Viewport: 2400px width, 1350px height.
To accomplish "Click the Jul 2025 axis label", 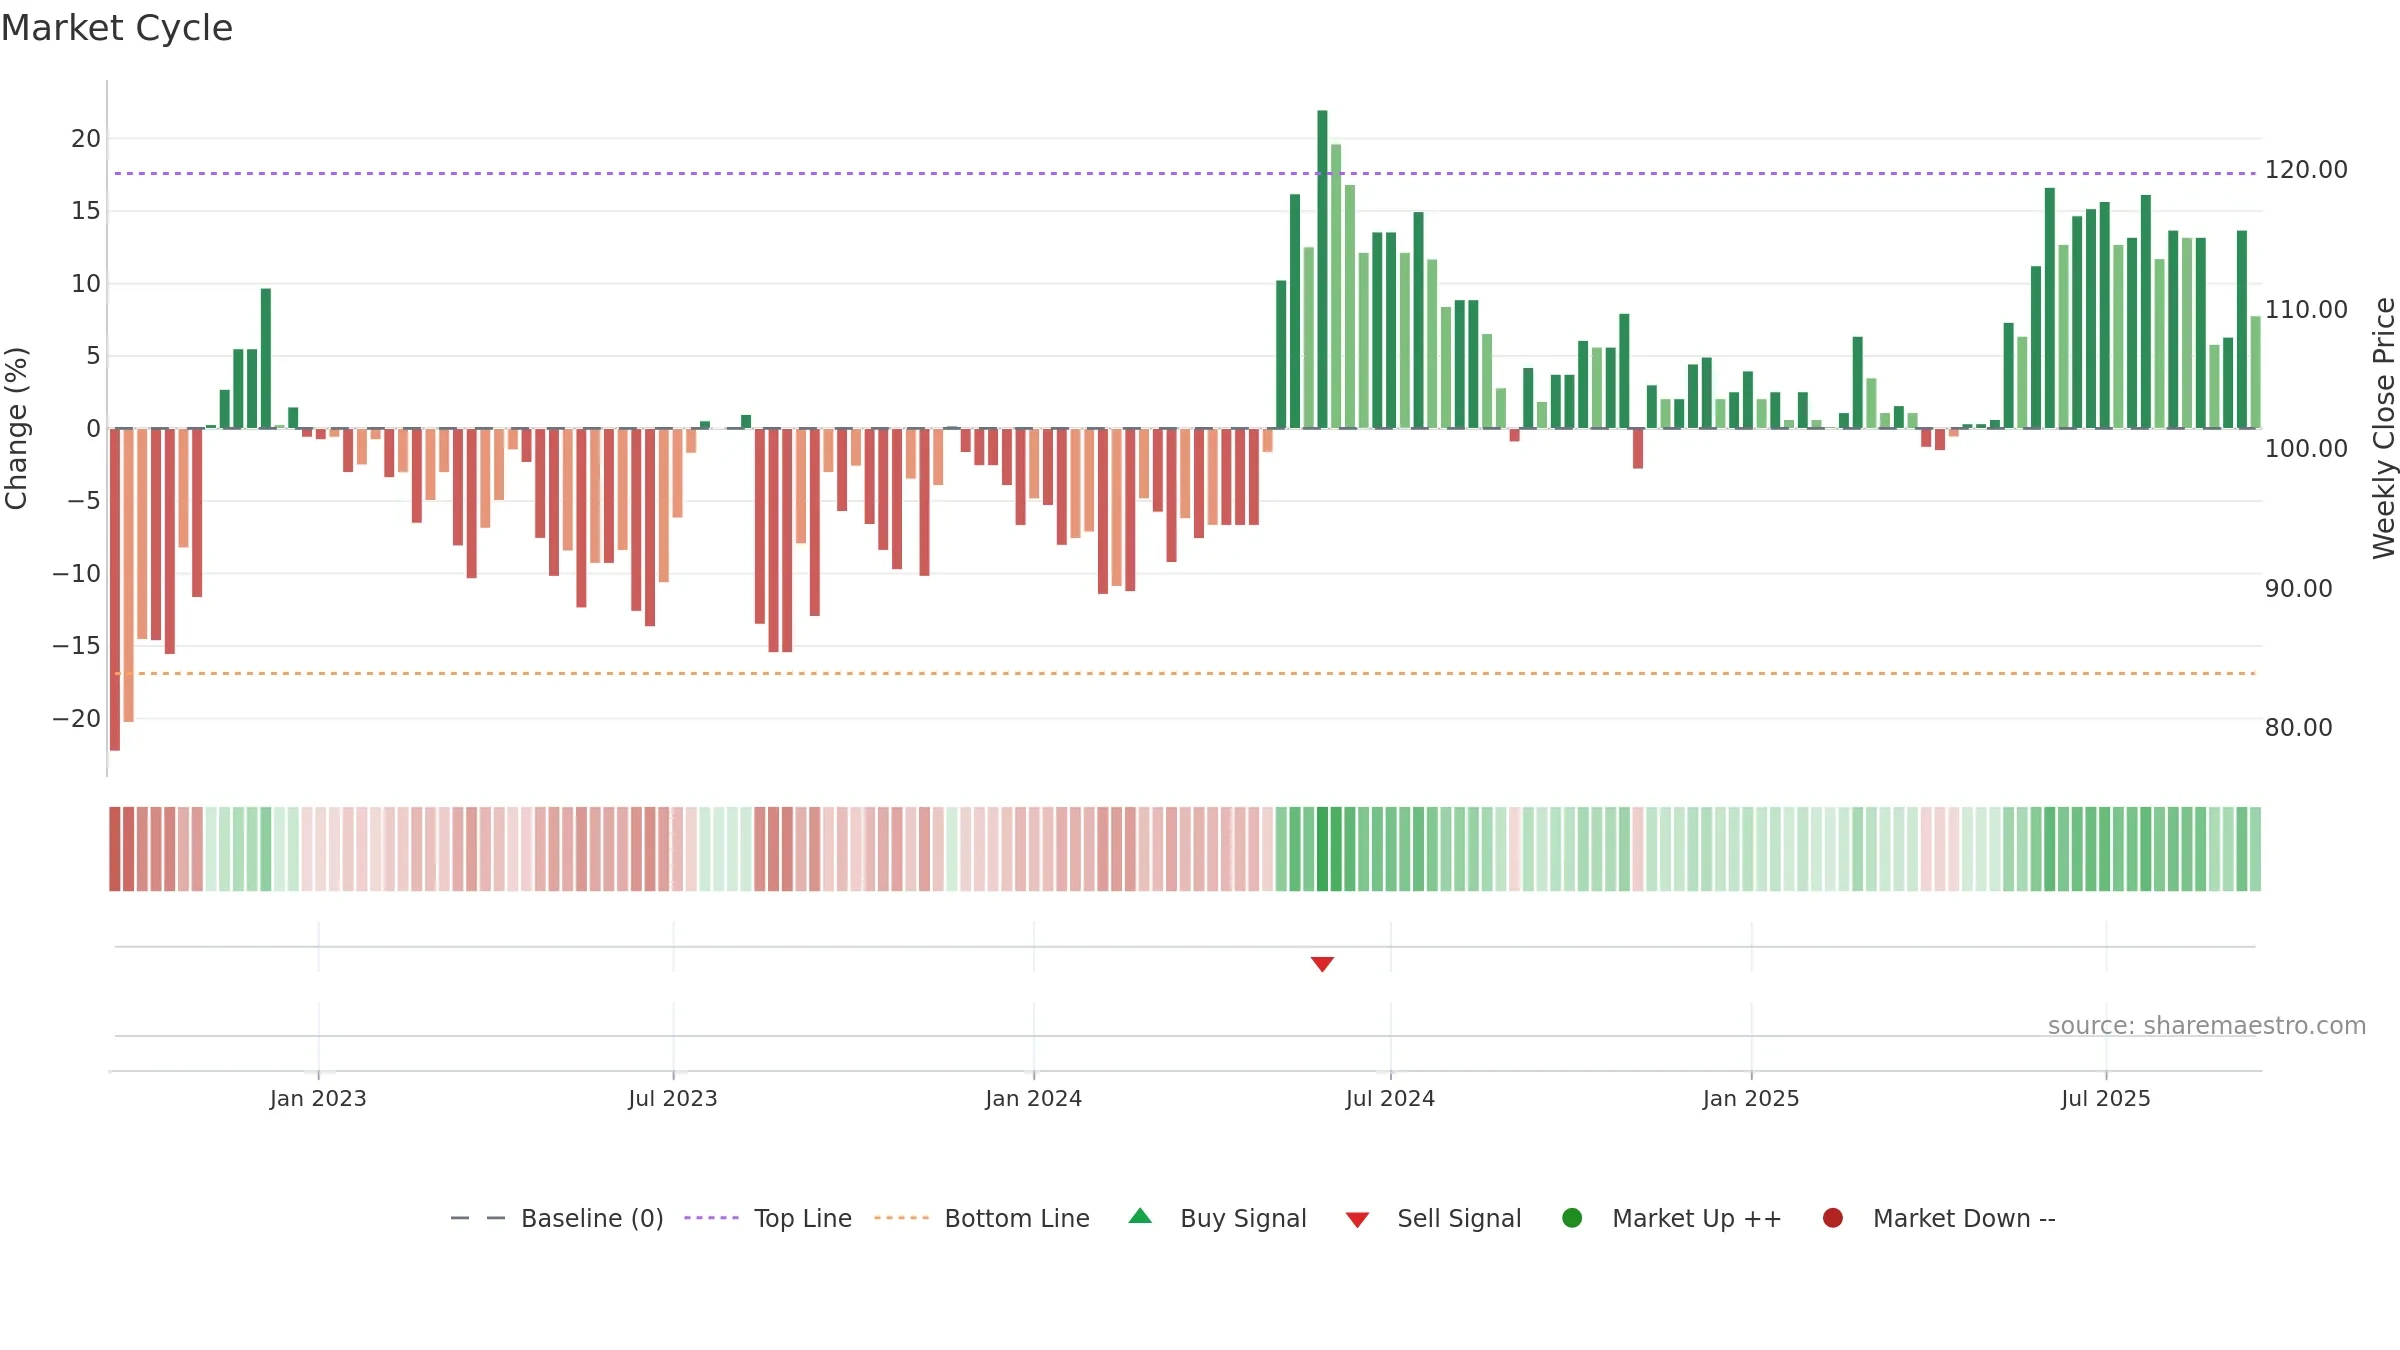I will 2106,1099.
